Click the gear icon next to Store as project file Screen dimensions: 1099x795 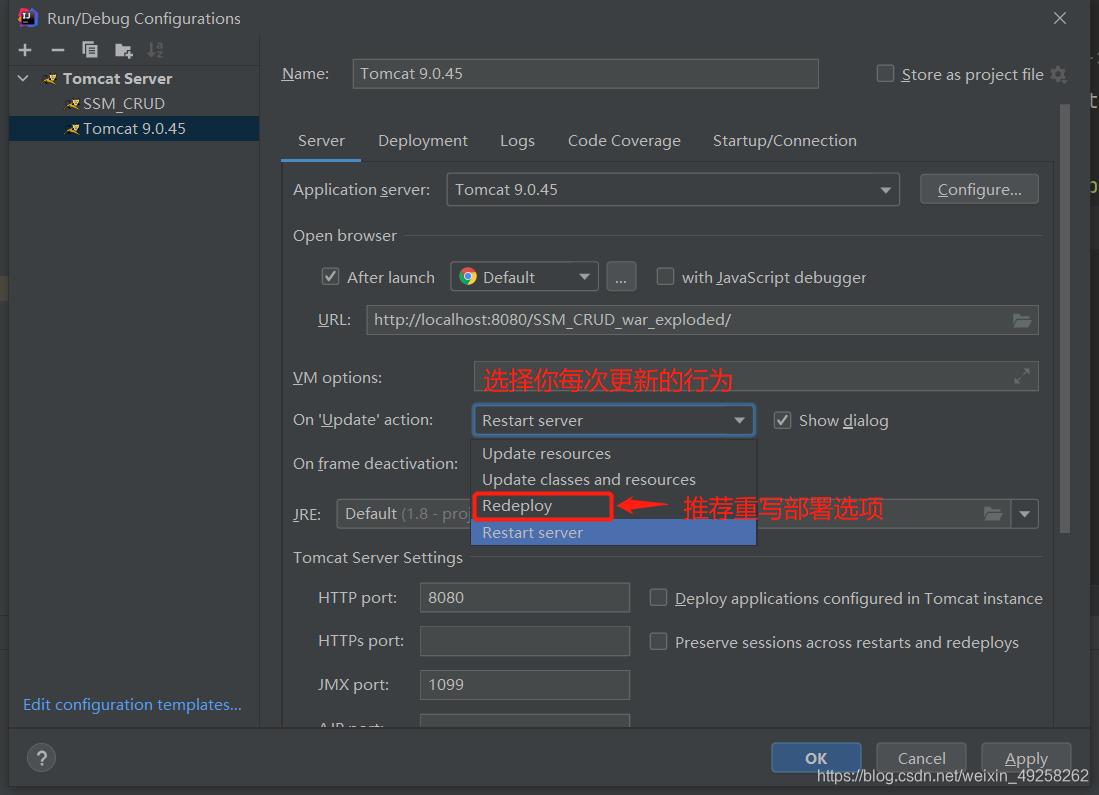tap(1059, 74)
